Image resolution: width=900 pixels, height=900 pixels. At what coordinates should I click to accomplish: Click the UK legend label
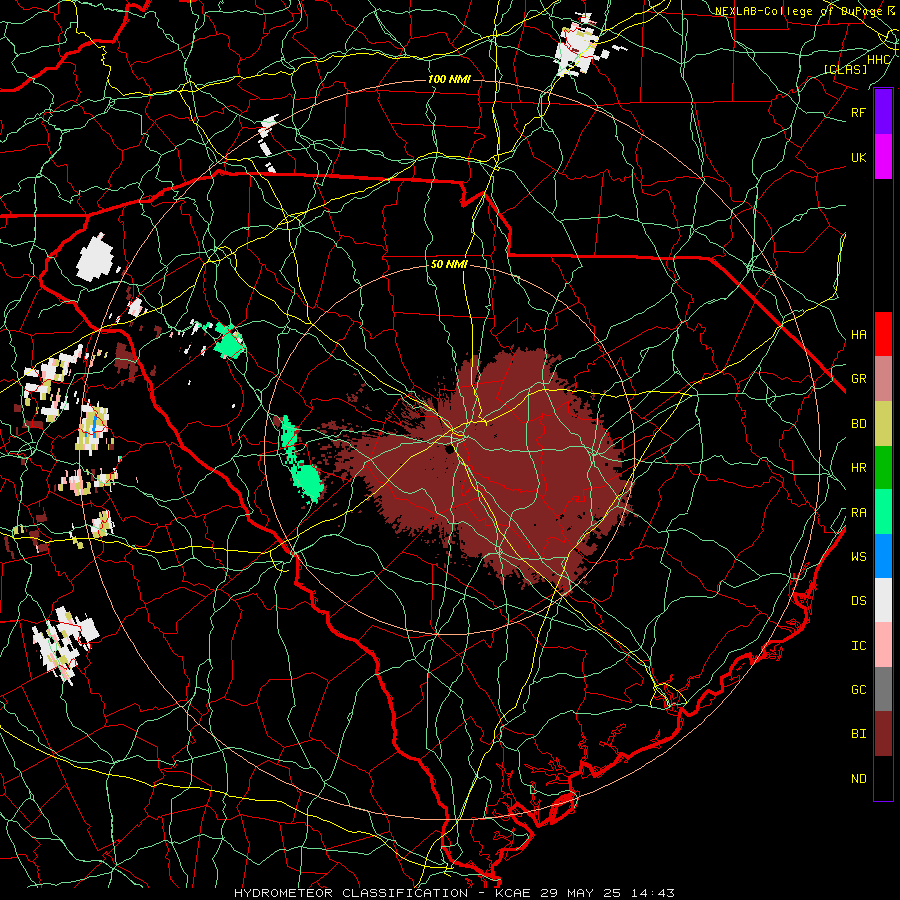click(859, 157)
